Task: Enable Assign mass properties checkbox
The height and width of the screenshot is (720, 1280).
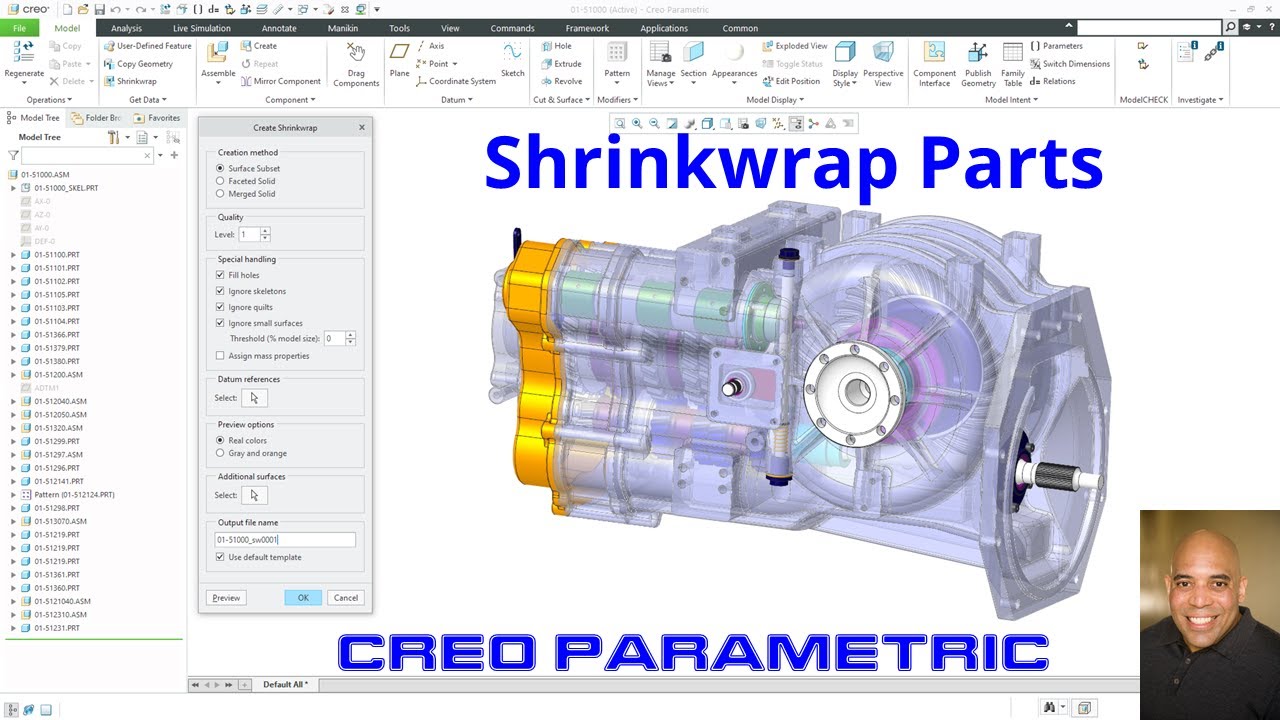Action: point(220,356)
